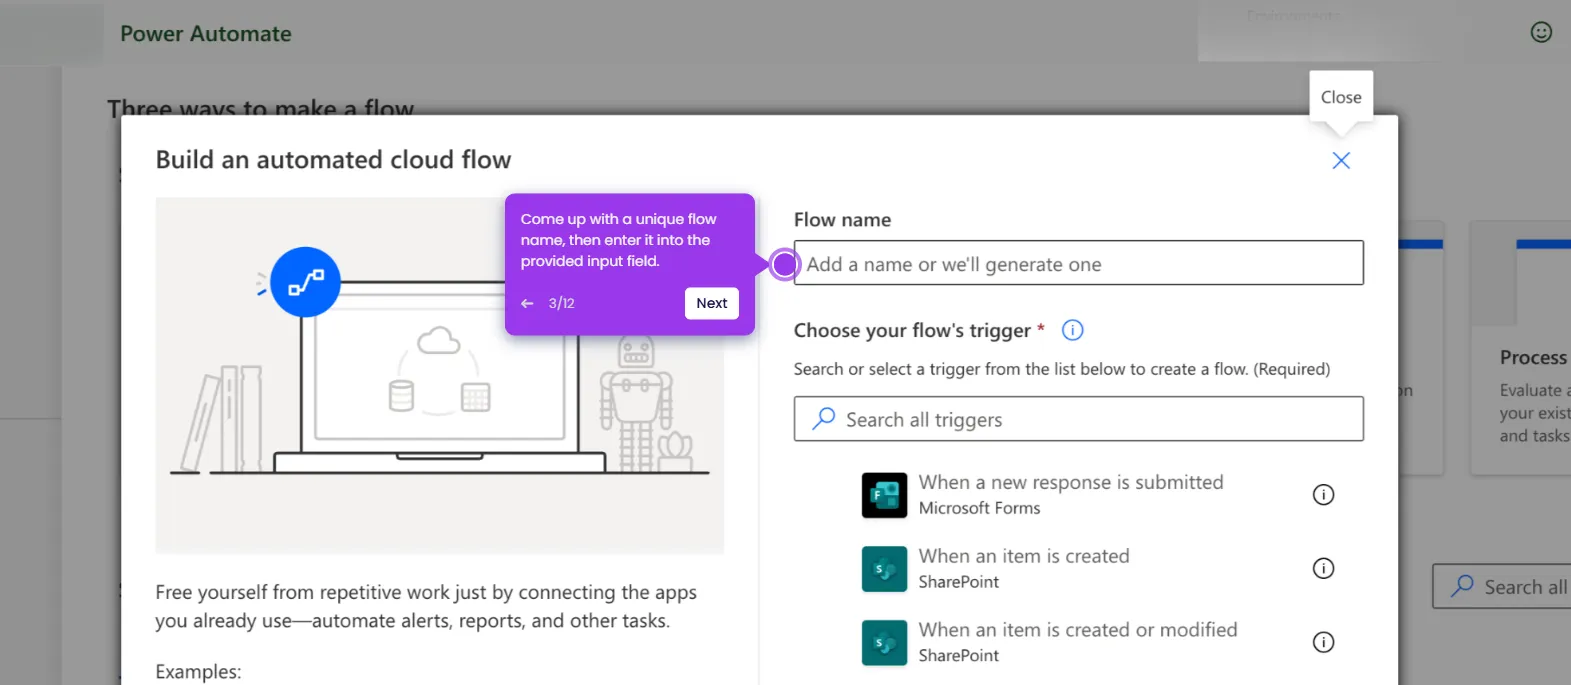Click the Process card on background page

[x=1520, y=348]
